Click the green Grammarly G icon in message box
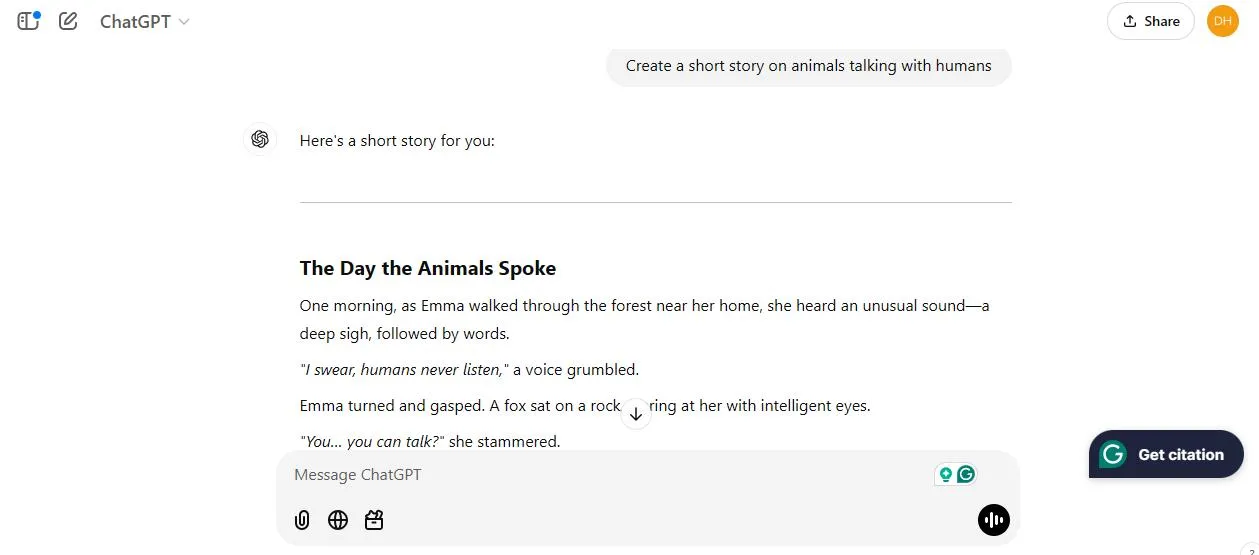Image resolution: width=1259 pixels, height=555 pixels. (x=966, y=474)
